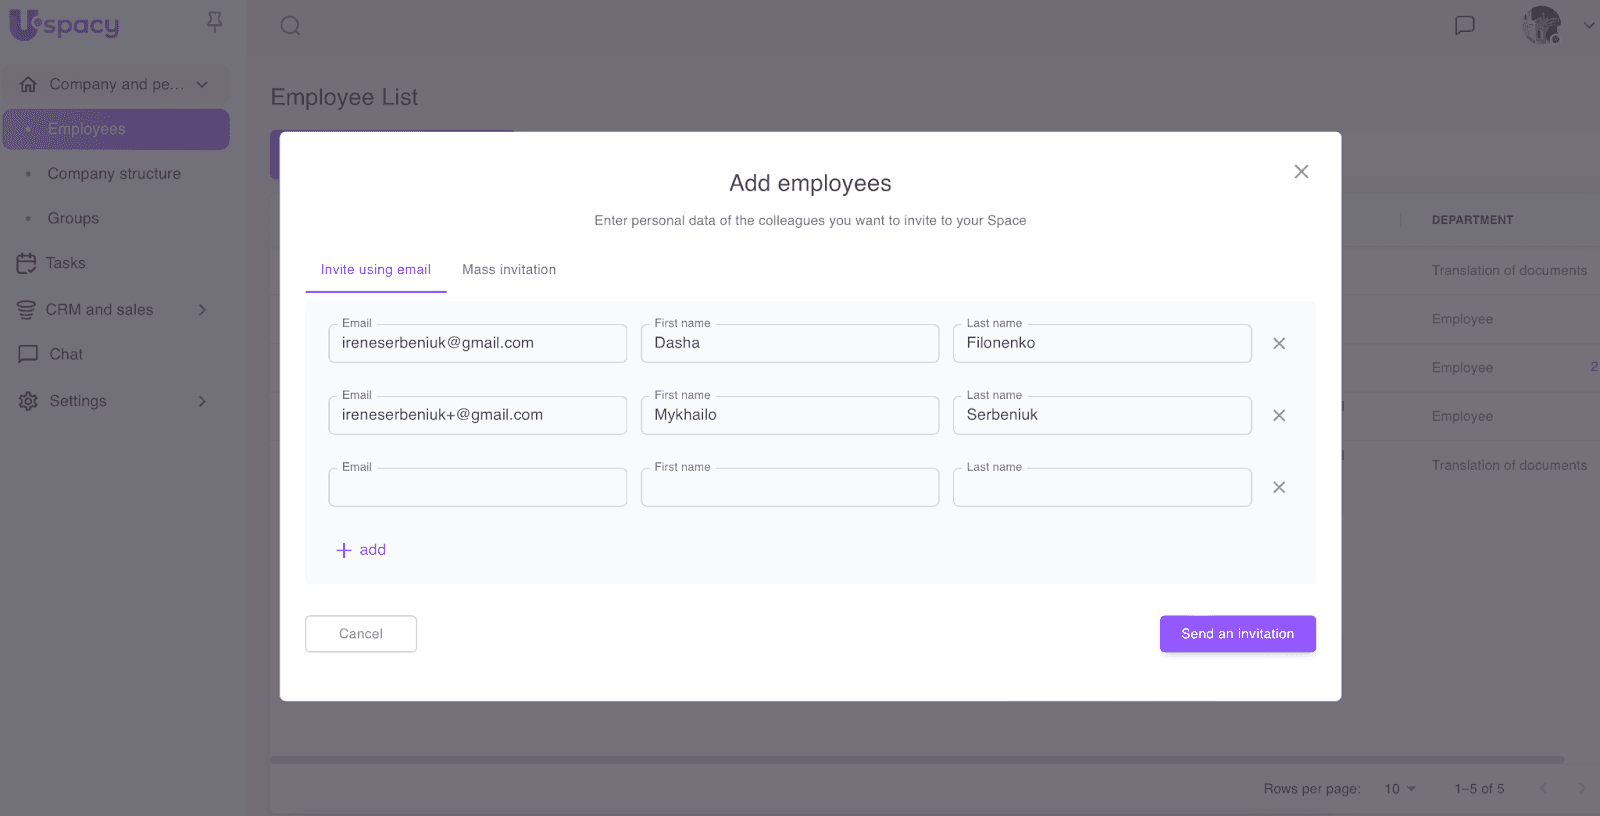This screenshot has width=1600, height=816.
Task: Open Groups in the sidebar
Action: [73, 218]
